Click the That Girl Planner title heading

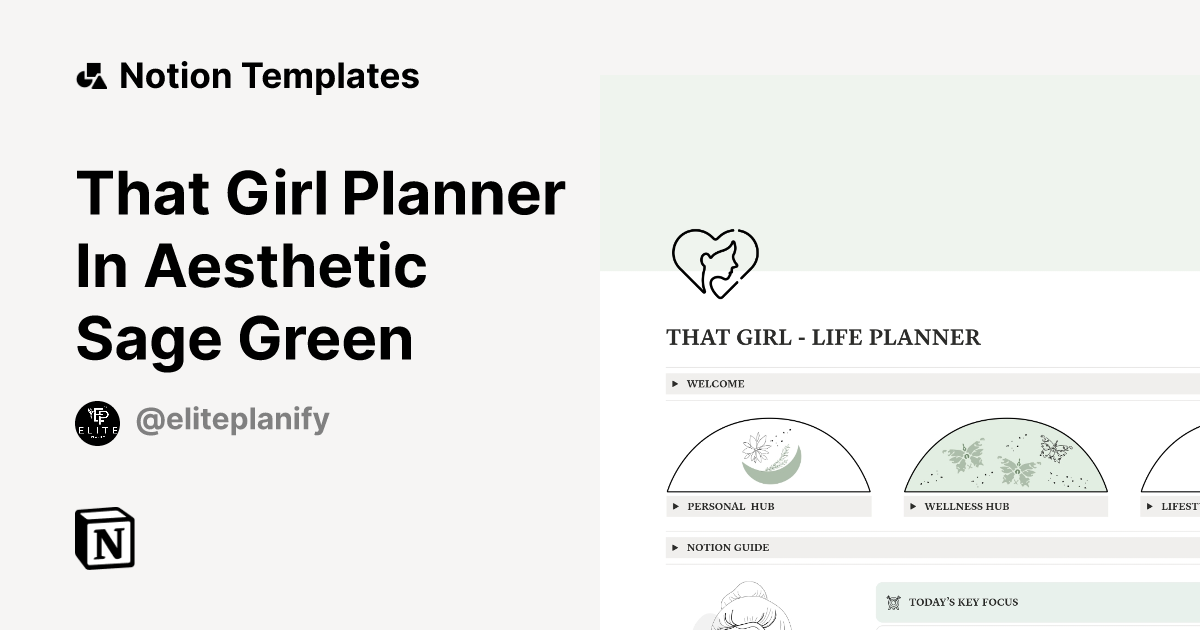click(x=320, y=264)
